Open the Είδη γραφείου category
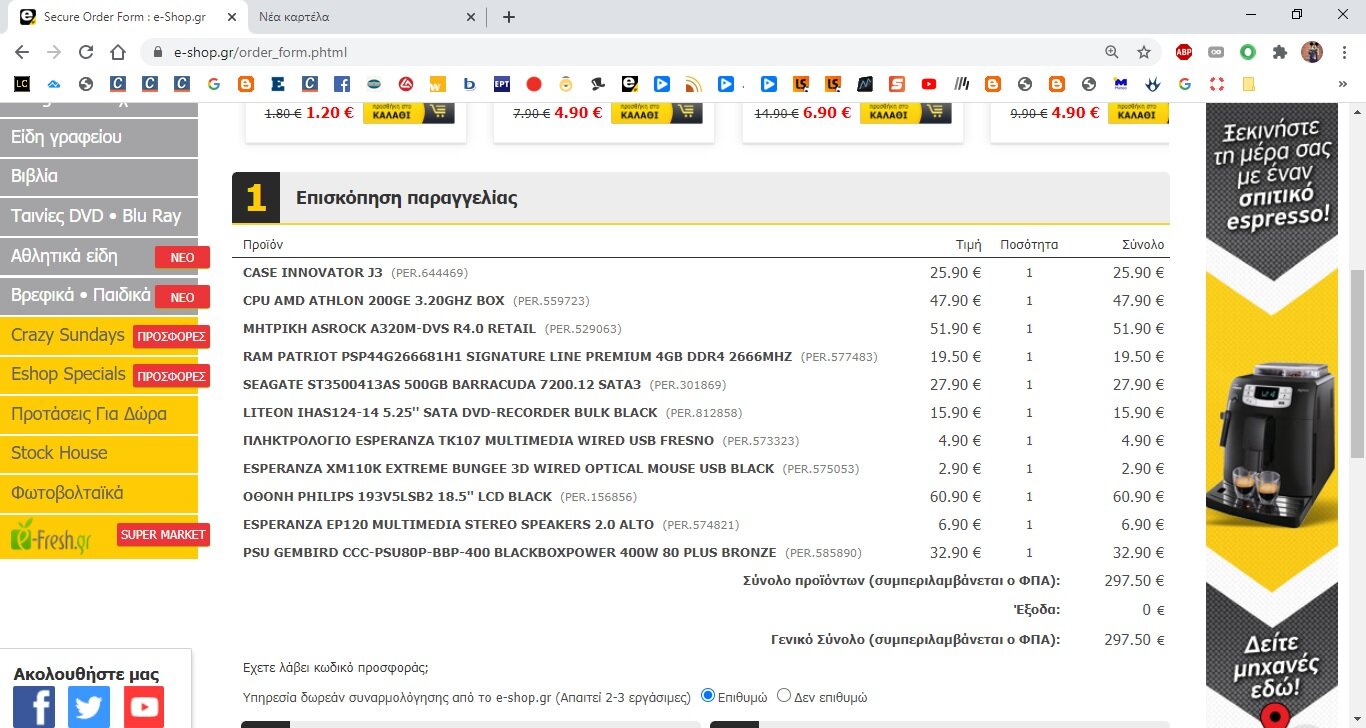Viewport: 1366px width, 728px height. (99, 137)
